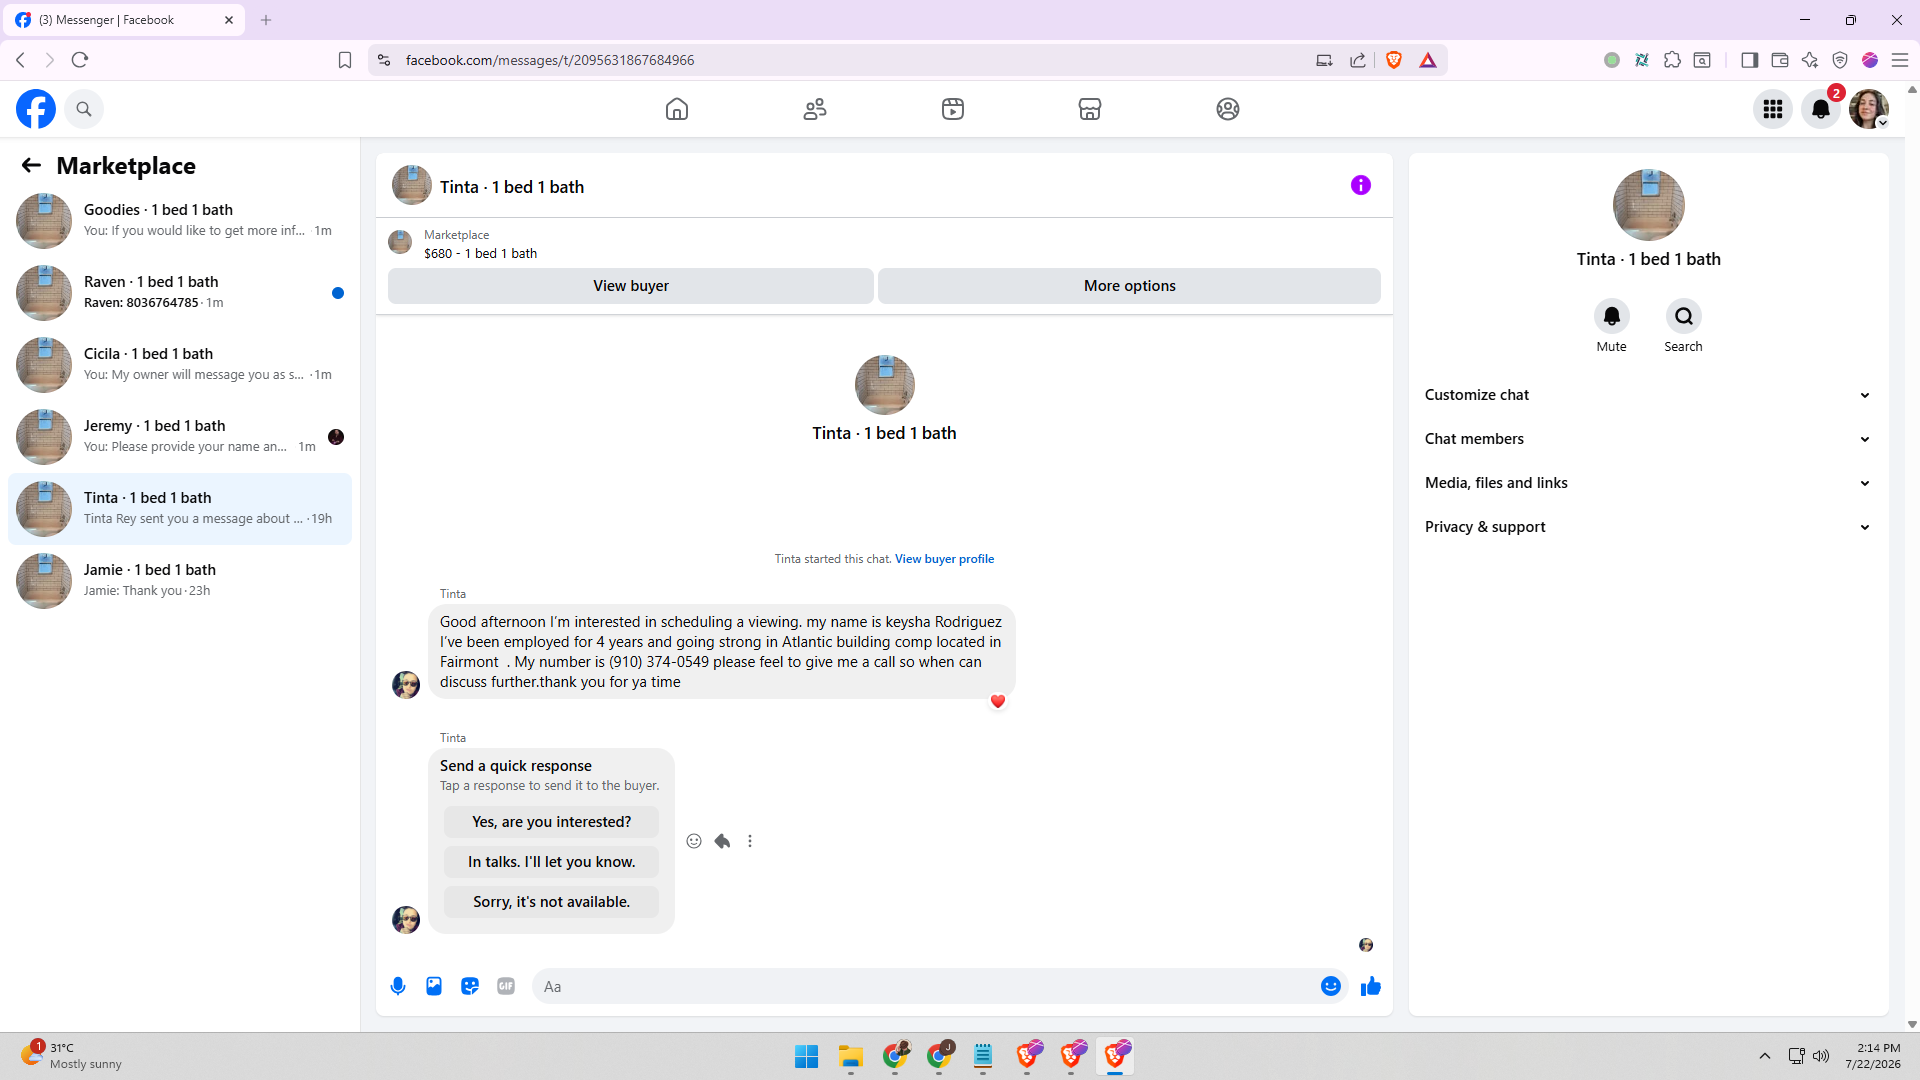Screen dimensions: 1920x1080
Task: Click the Facebook logo
Action: [36, 109]
